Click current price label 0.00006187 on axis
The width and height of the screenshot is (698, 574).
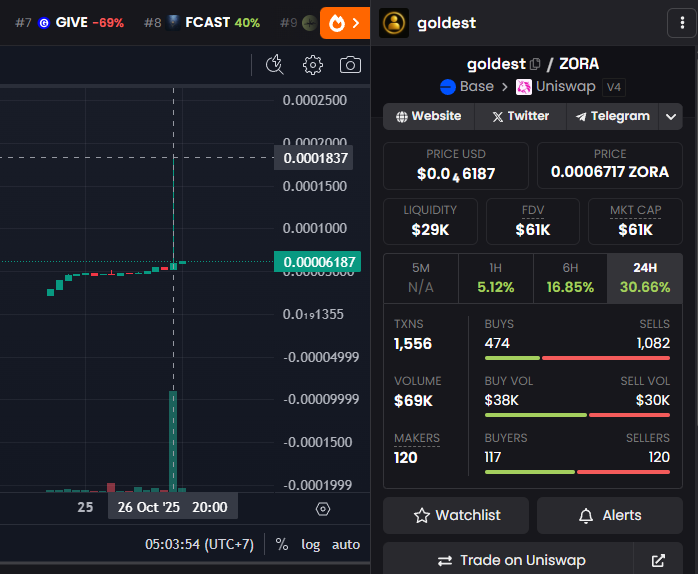coord(317,262)
